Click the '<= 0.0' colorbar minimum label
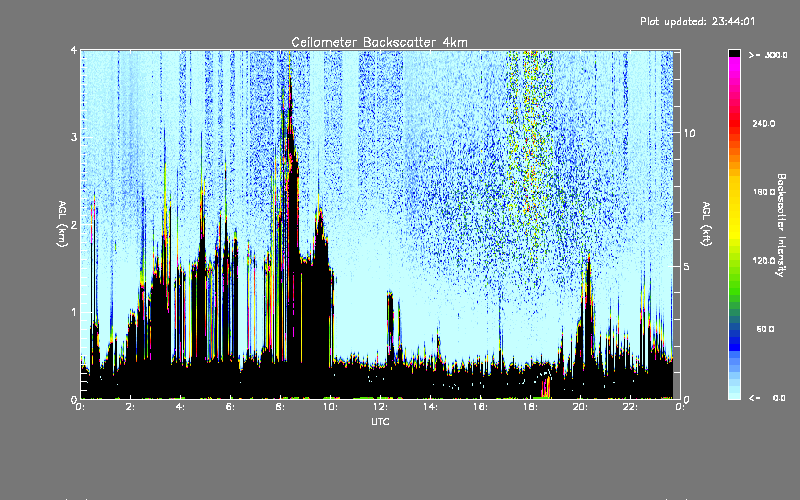 (x=767, y=398)
